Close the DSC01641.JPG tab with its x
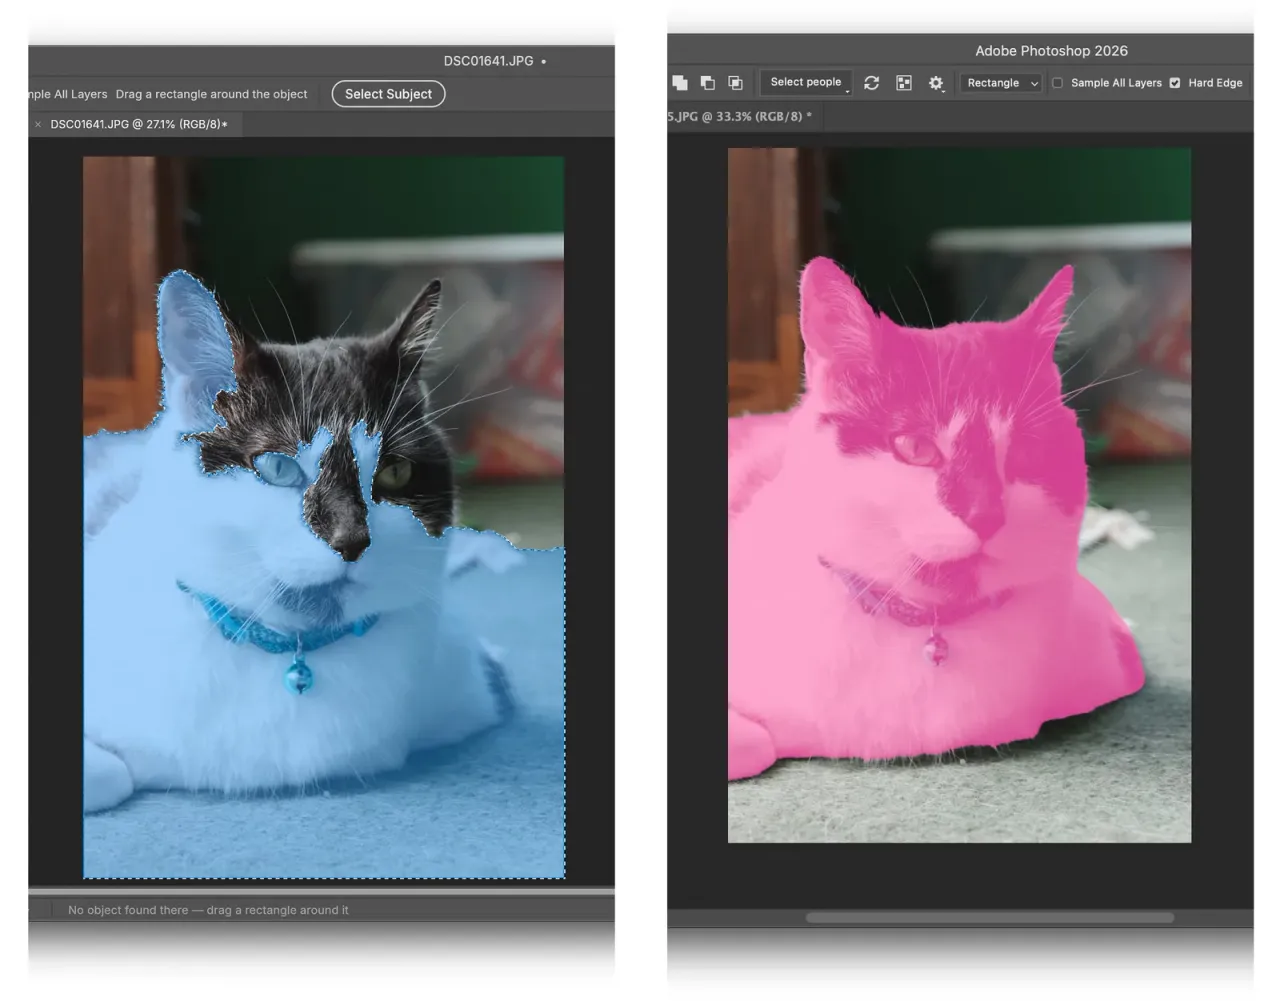Image resolution: width=1280 pixels, height=1001 pixels. point(38,124)
